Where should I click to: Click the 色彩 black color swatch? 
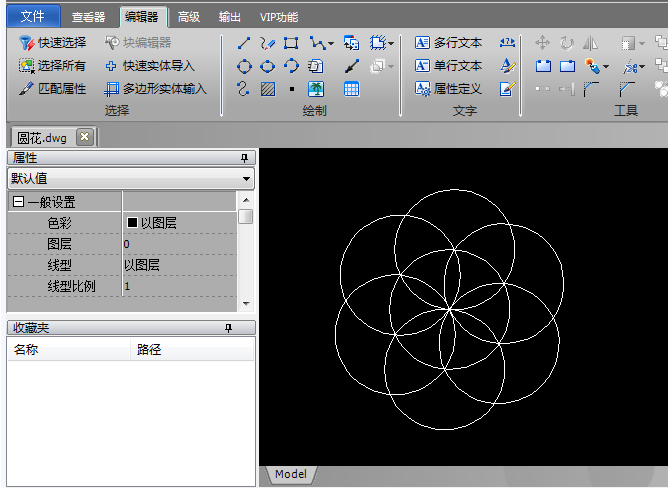(132, 222)
